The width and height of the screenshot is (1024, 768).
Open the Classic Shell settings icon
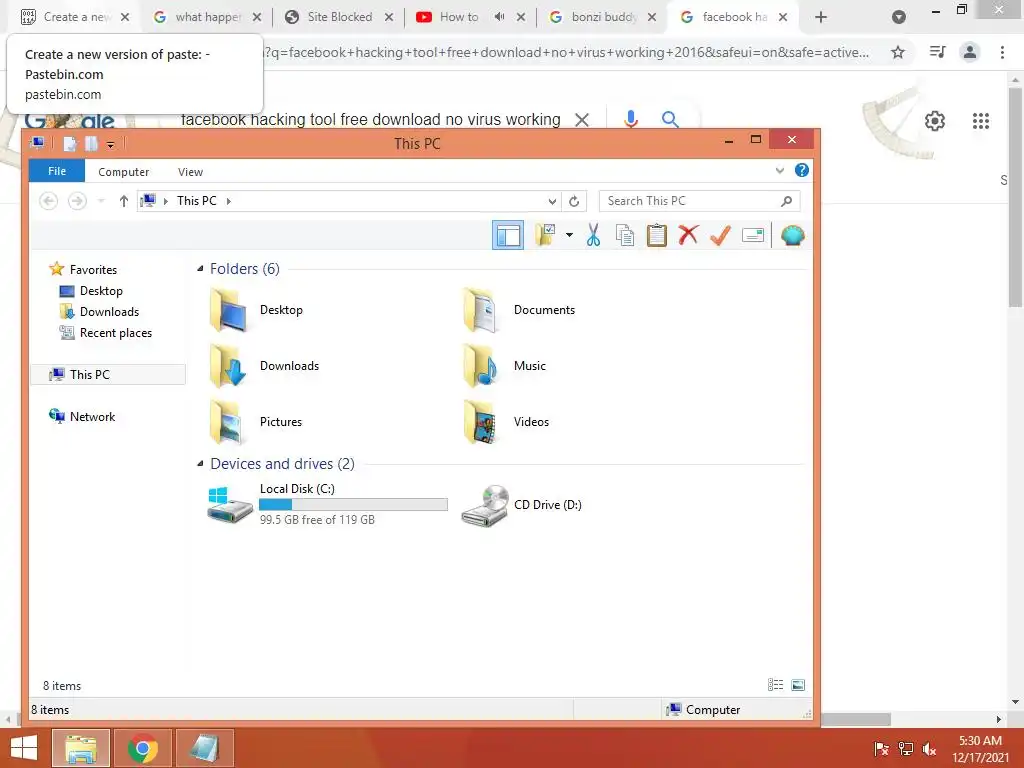tap(792, 235)
